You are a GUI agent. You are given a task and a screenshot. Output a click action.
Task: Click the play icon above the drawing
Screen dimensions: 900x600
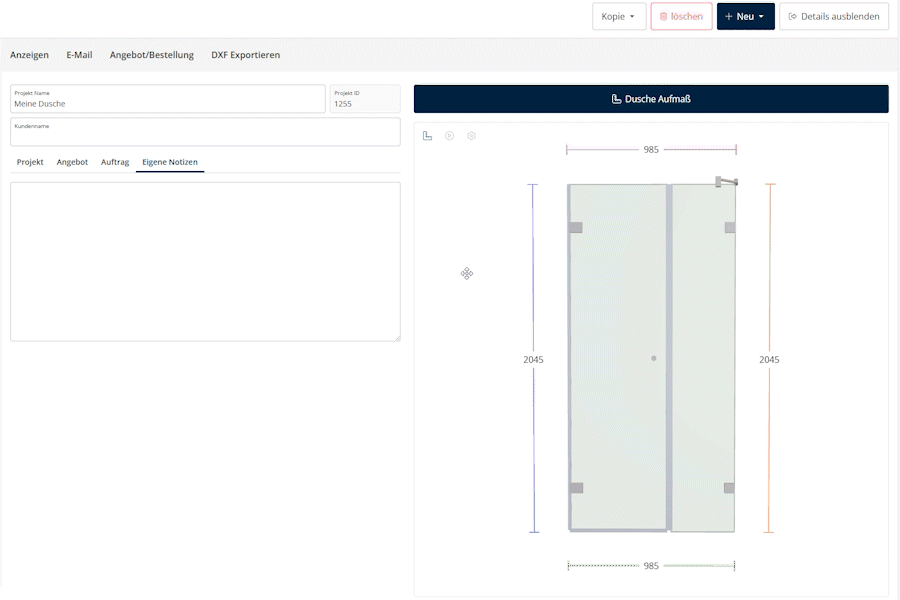click(x=450, y=136)
